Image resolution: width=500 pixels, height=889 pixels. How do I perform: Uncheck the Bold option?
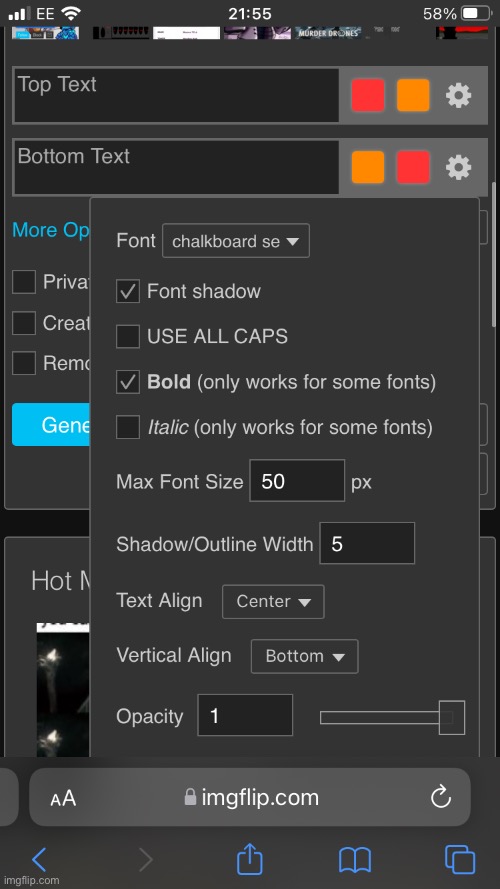[128, 382]
